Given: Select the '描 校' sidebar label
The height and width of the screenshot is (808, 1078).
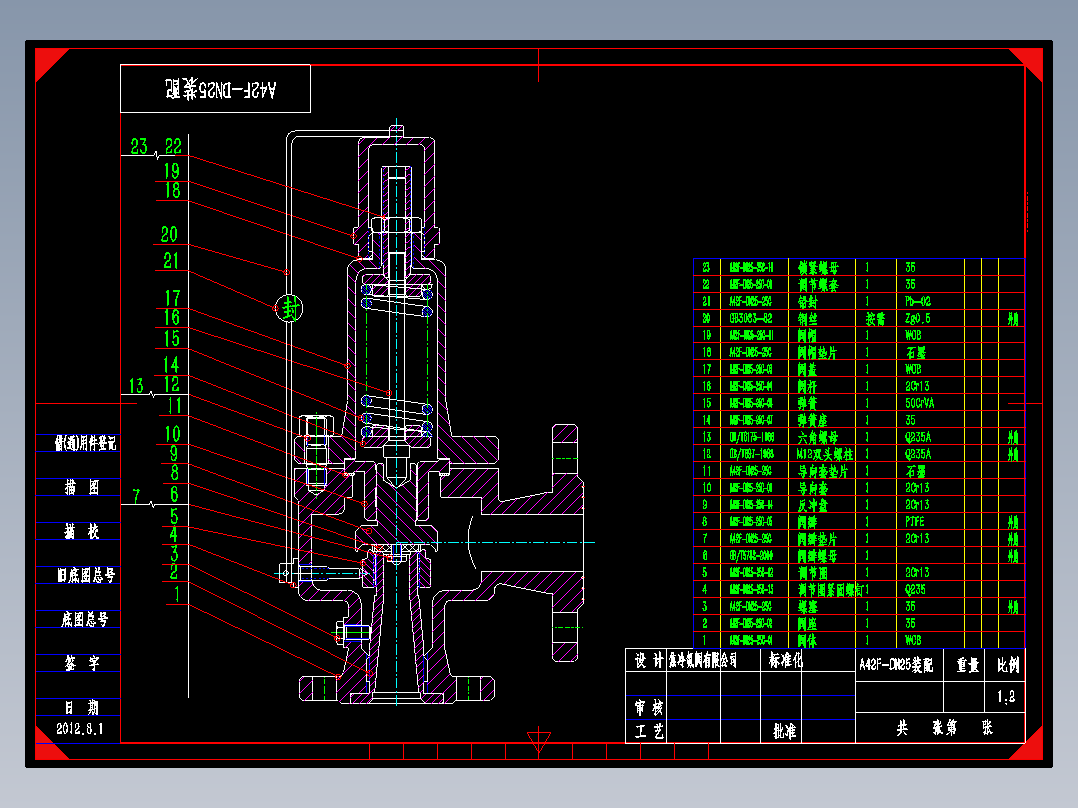Looking at the screenshot, I should pos(82,532).
